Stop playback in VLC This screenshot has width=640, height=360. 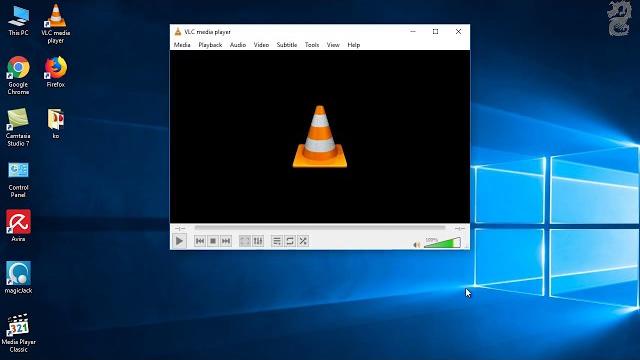(213, 241)
